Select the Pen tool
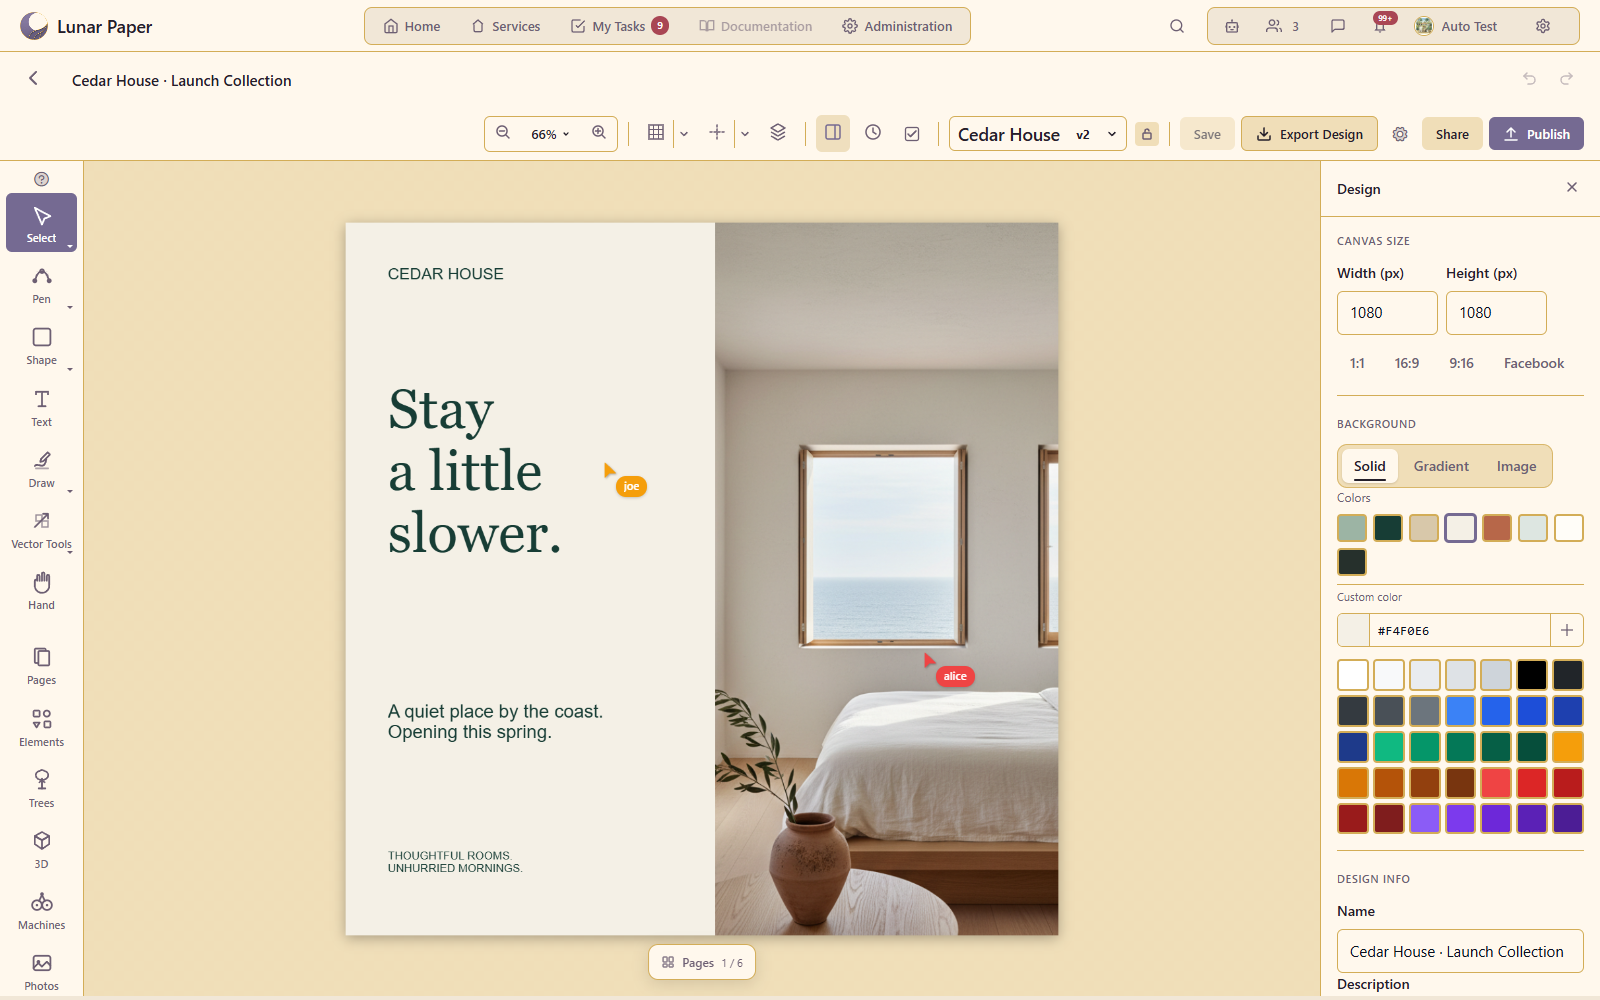 pos(41,285)
